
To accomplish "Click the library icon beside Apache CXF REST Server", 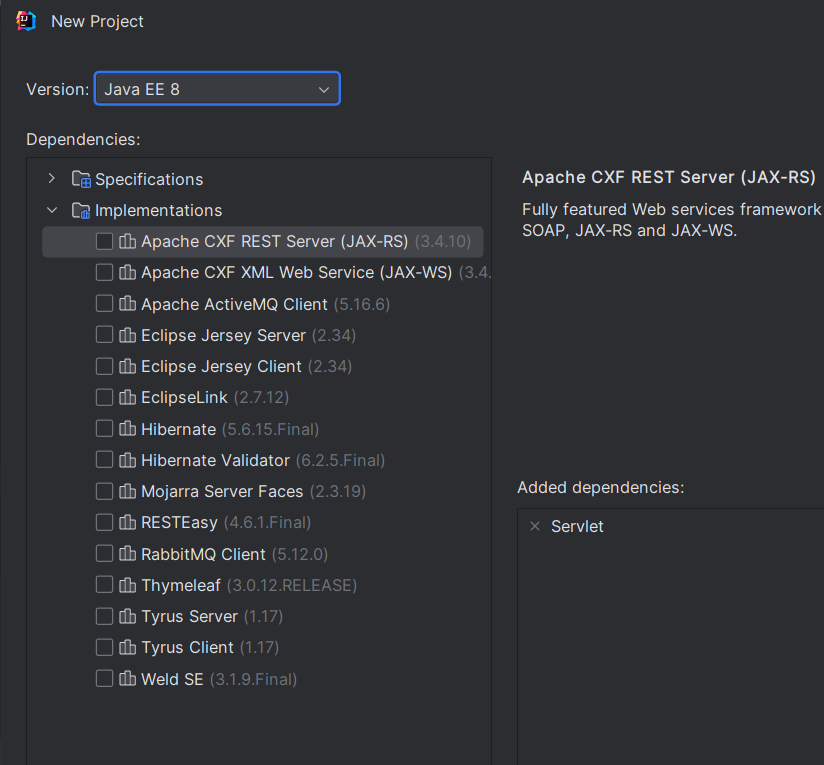I will (x=127, y=241).
